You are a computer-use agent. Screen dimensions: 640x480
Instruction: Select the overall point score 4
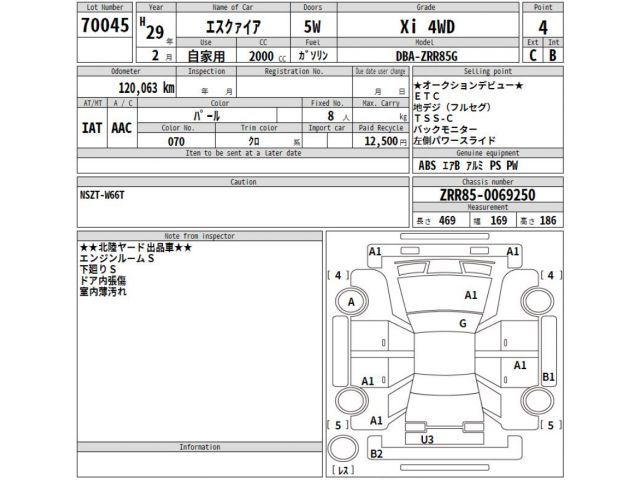pos(542,27)
